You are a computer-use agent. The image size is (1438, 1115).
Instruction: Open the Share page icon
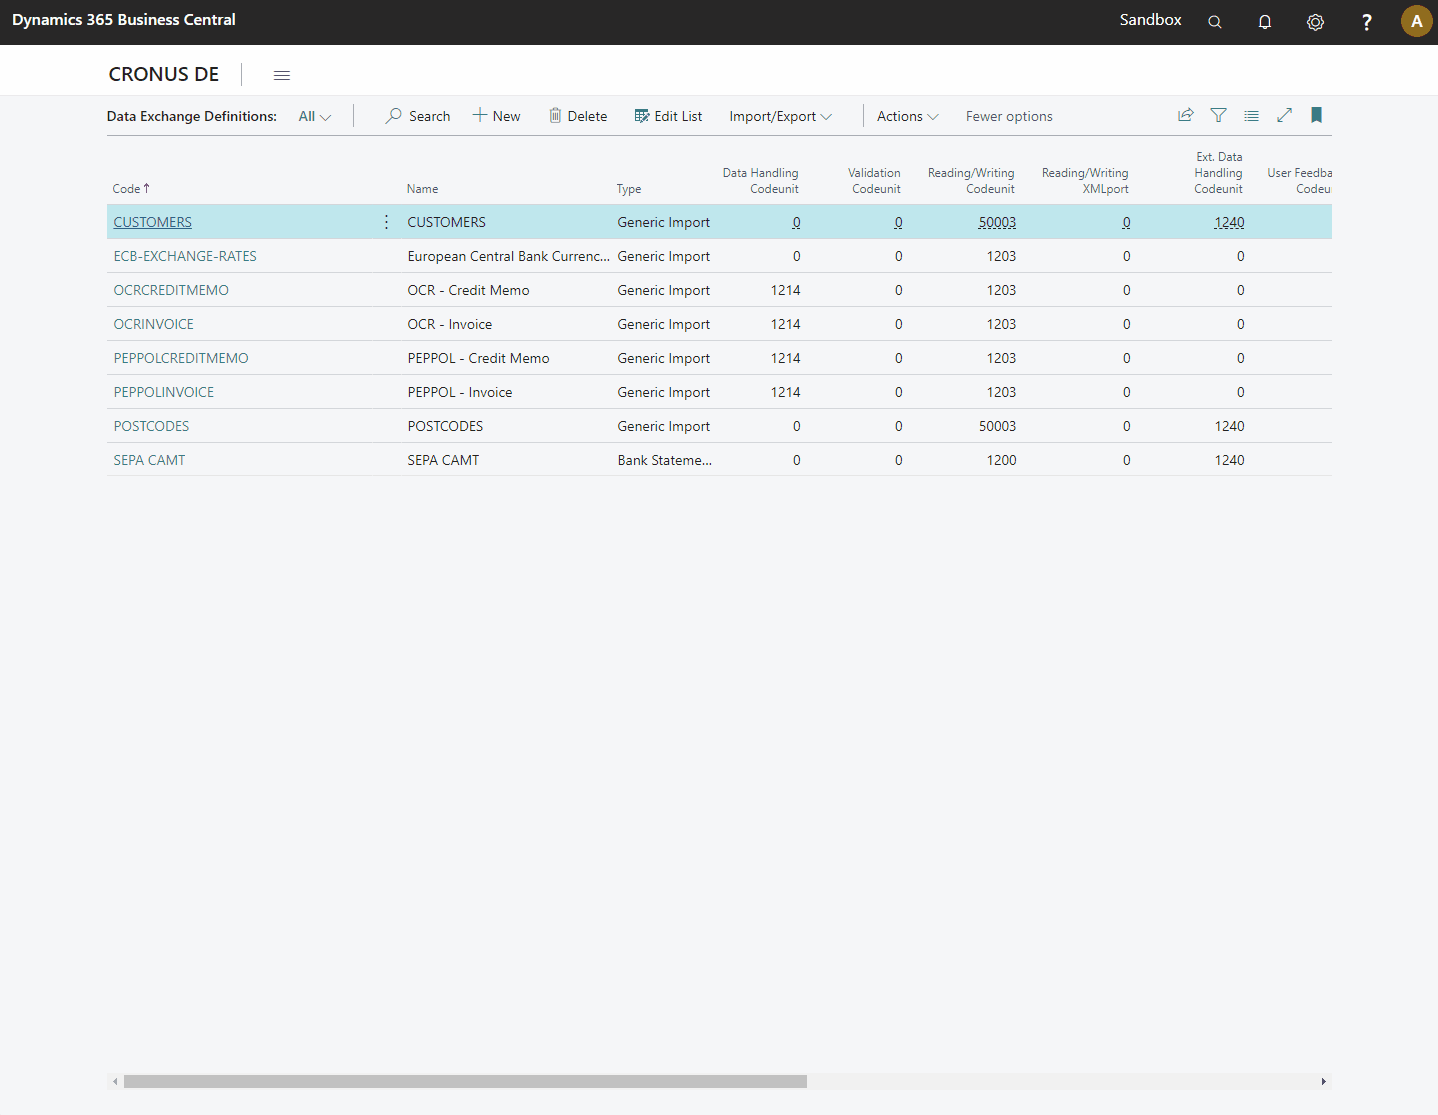pyautogui.click(x=1185, y=115)
